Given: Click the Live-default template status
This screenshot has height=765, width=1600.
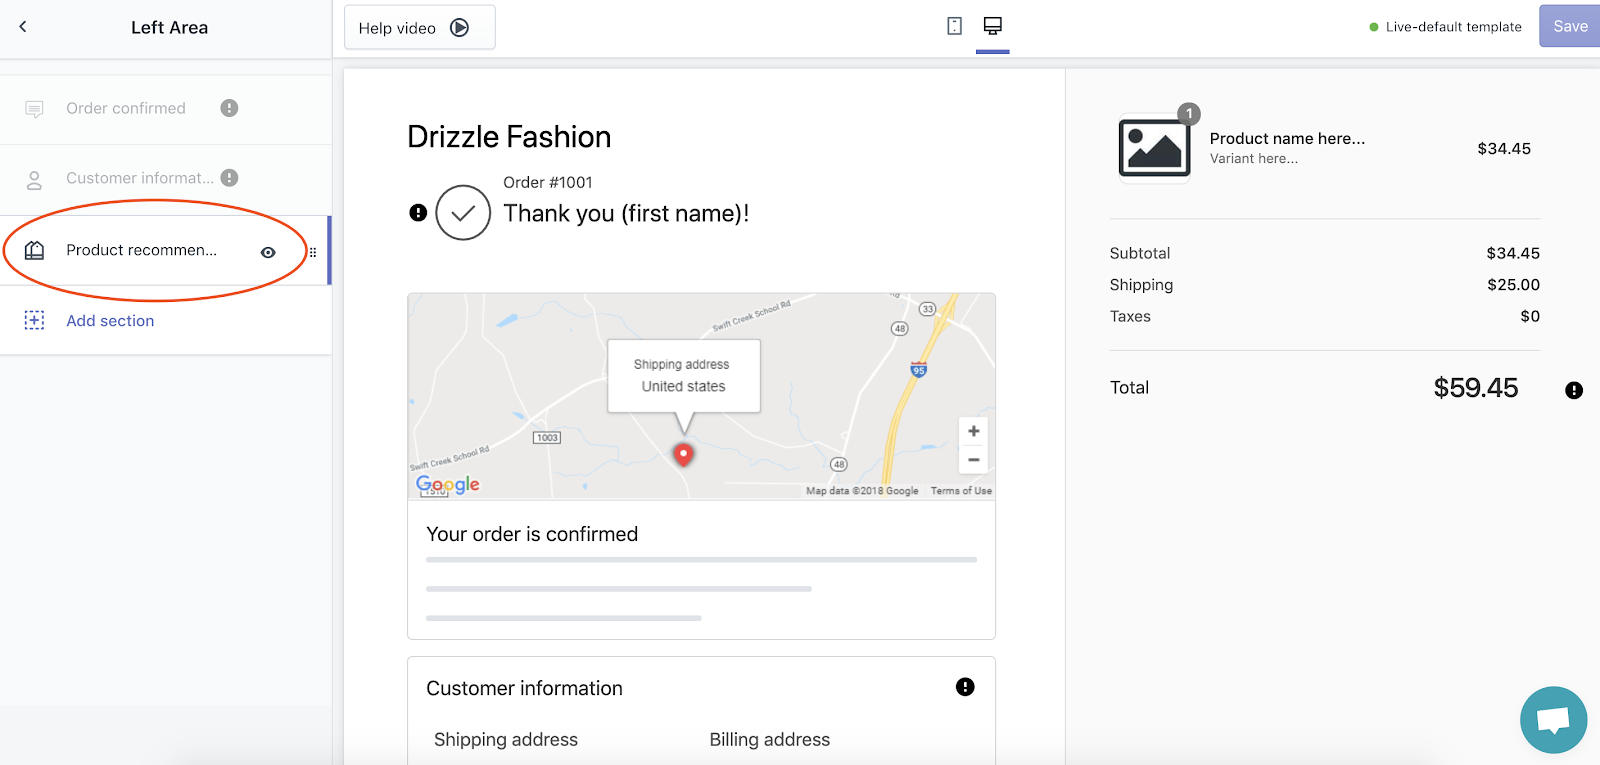Looking at the screenshot, I should point(1445,27).
